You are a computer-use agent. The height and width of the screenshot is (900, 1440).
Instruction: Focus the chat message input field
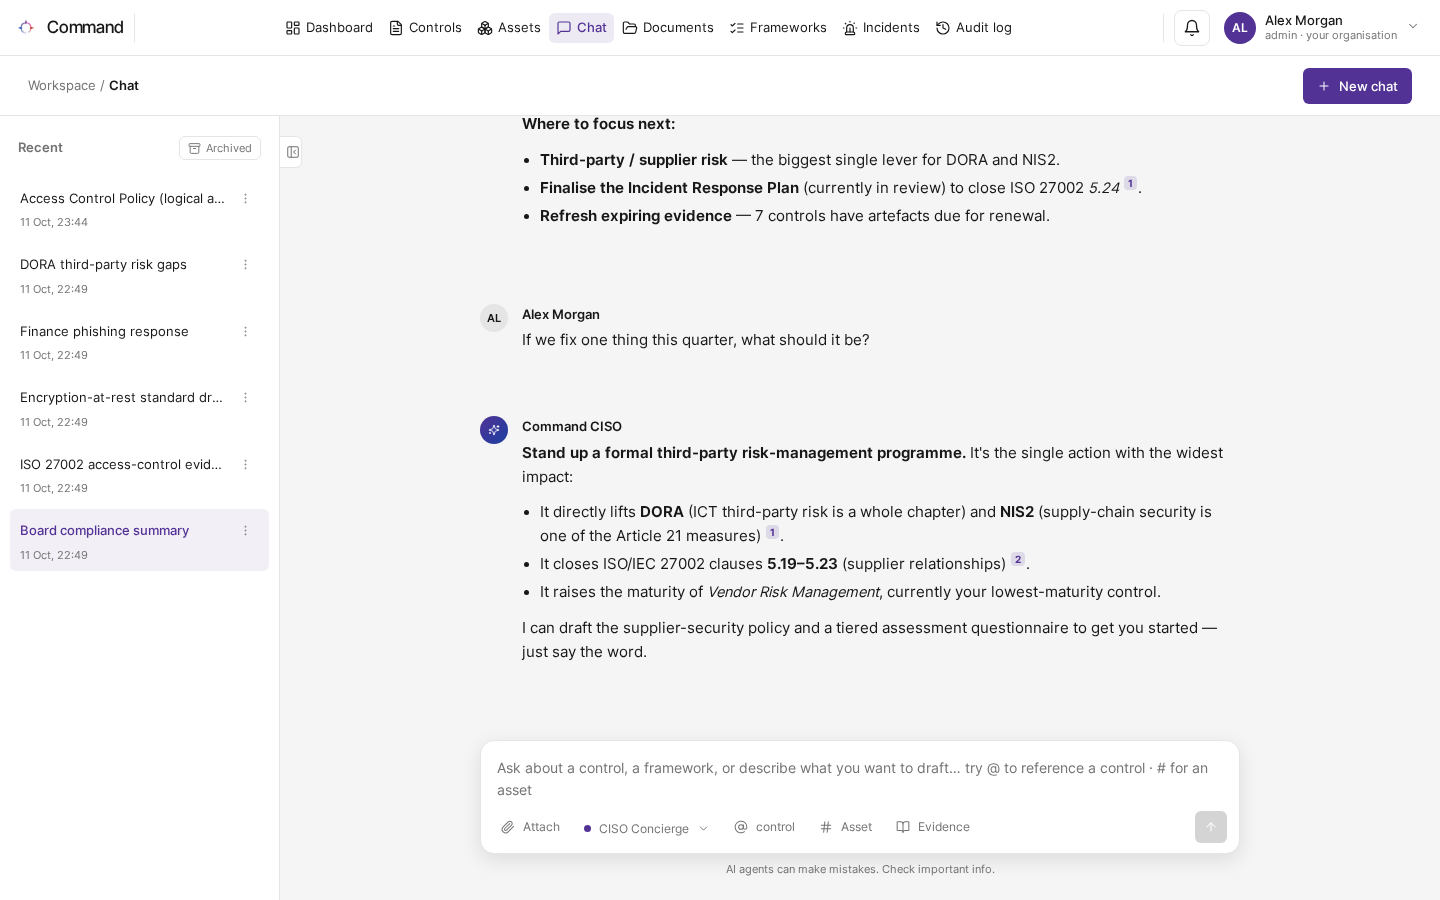tap(860, 779)
